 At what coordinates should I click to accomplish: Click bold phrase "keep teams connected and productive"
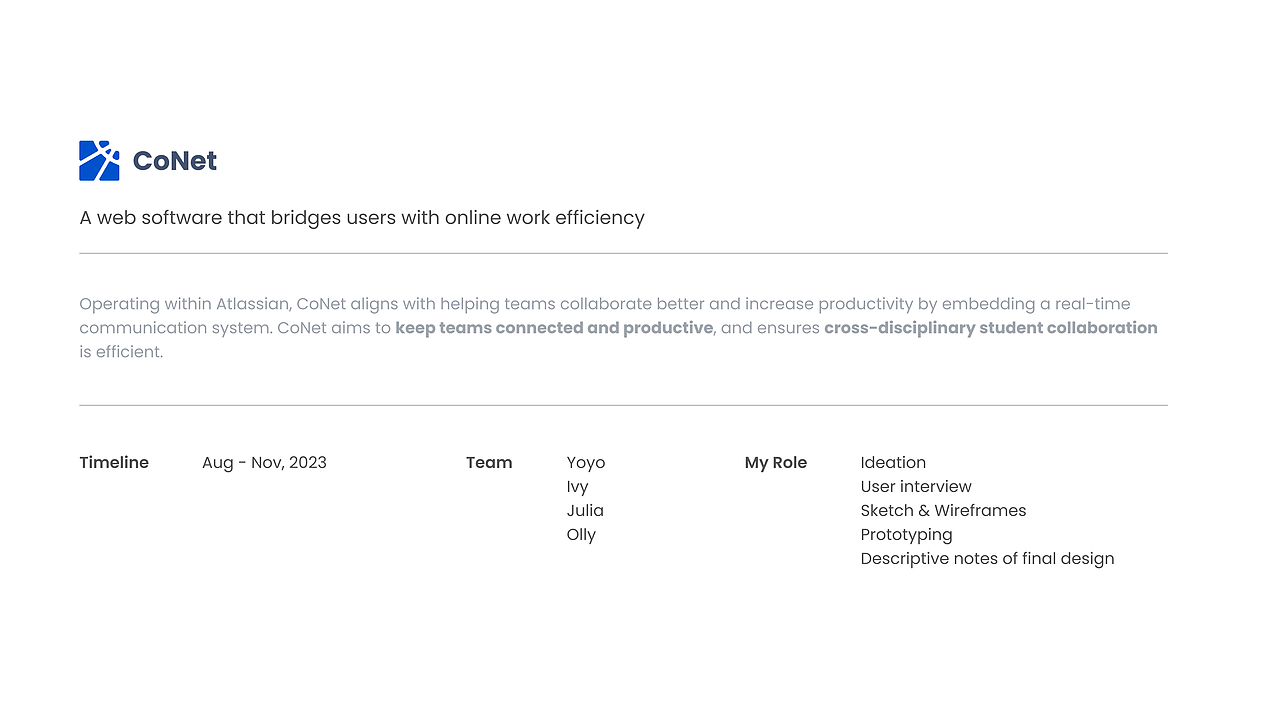(554, 328)
